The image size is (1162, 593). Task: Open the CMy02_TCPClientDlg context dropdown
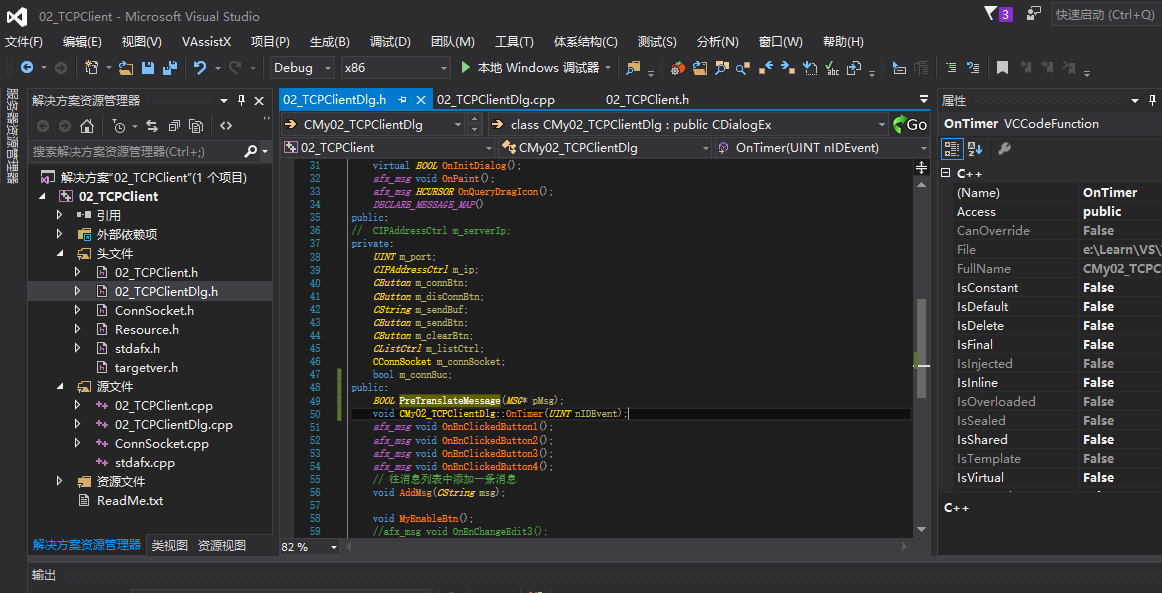point(374,125)
